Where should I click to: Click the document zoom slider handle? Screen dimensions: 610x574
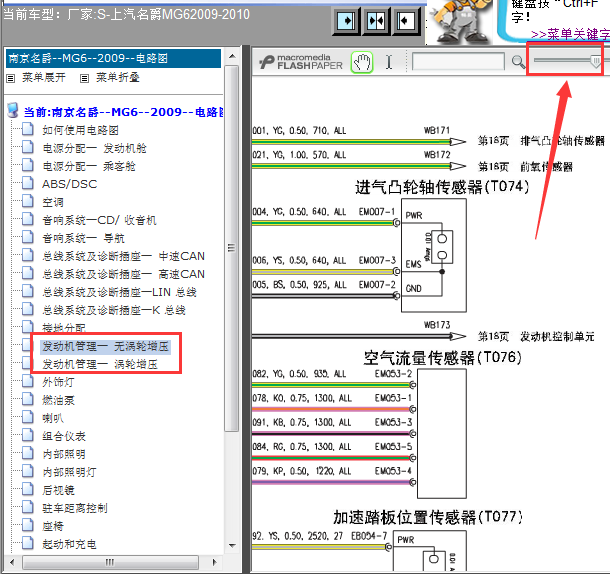pos(595,61)
